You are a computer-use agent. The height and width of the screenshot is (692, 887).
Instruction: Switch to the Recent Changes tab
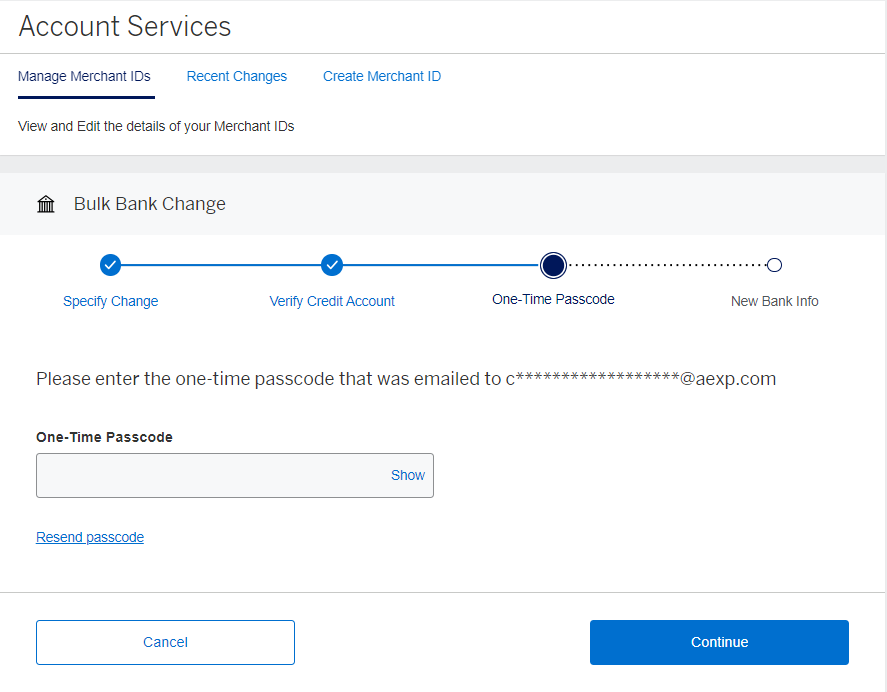(x=236, y=76)
